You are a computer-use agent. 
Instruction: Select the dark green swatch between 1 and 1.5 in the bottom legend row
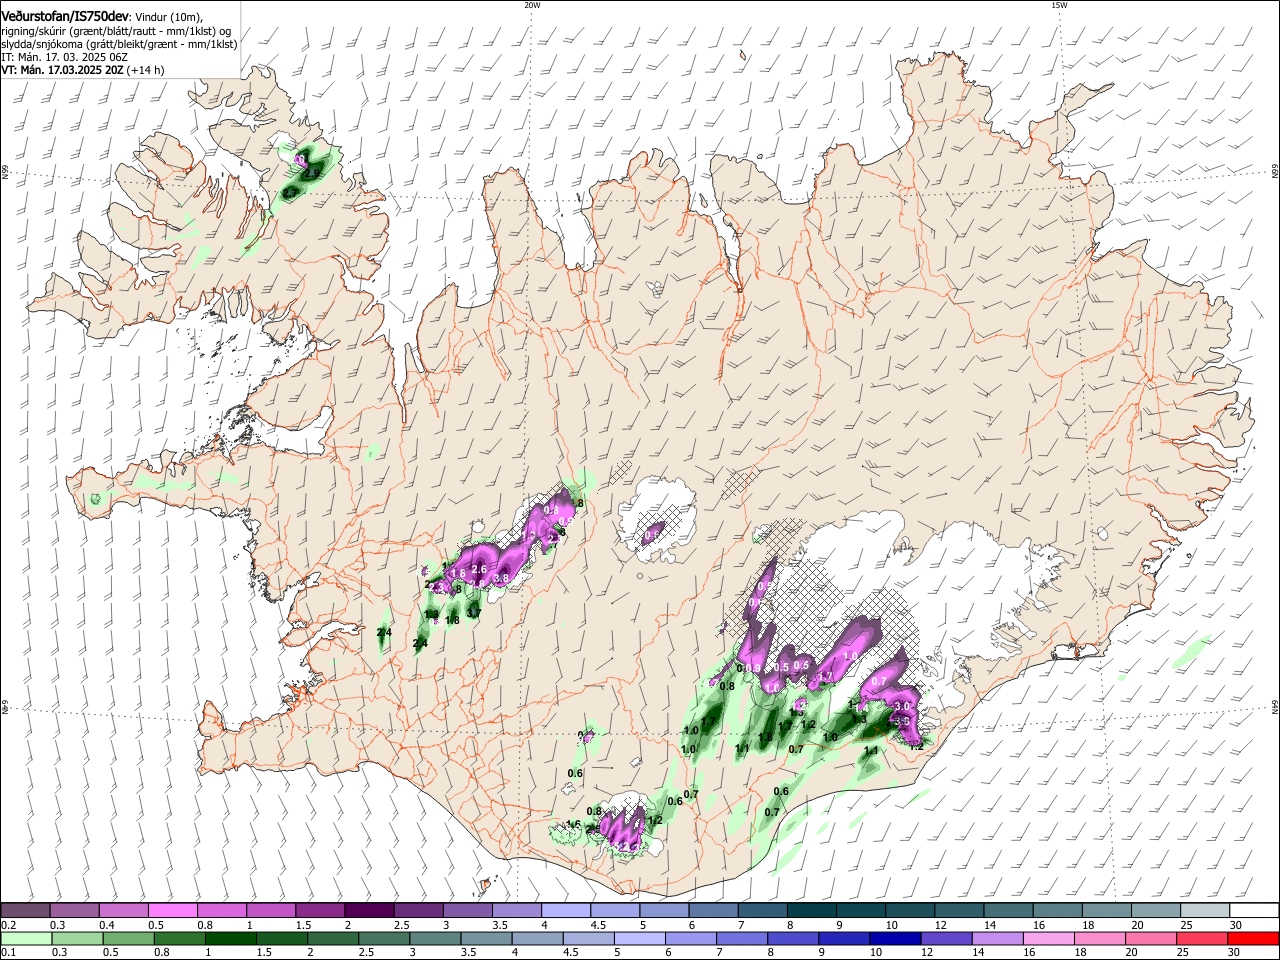coord(230,938)
